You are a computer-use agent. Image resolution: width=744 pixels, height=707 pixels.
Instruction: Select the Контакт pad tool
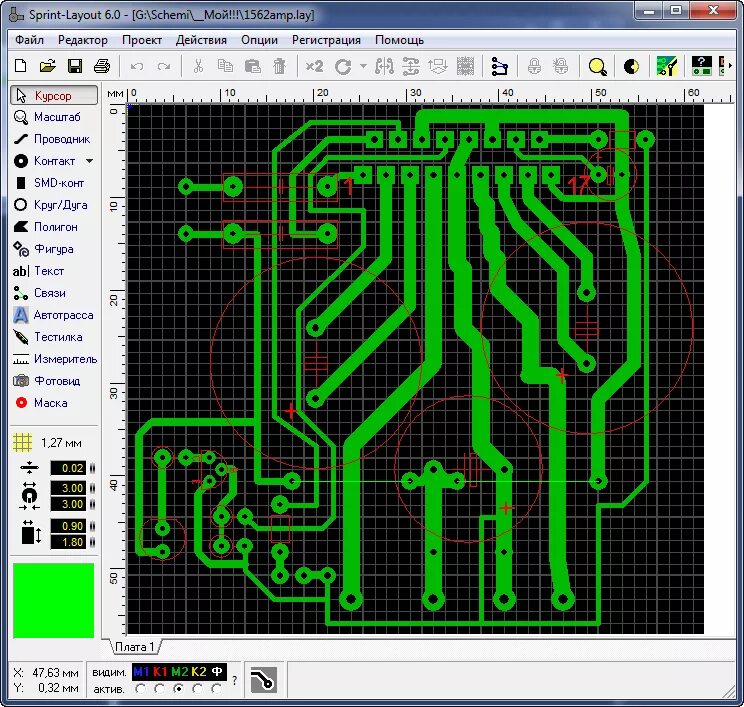pos(45,161)
